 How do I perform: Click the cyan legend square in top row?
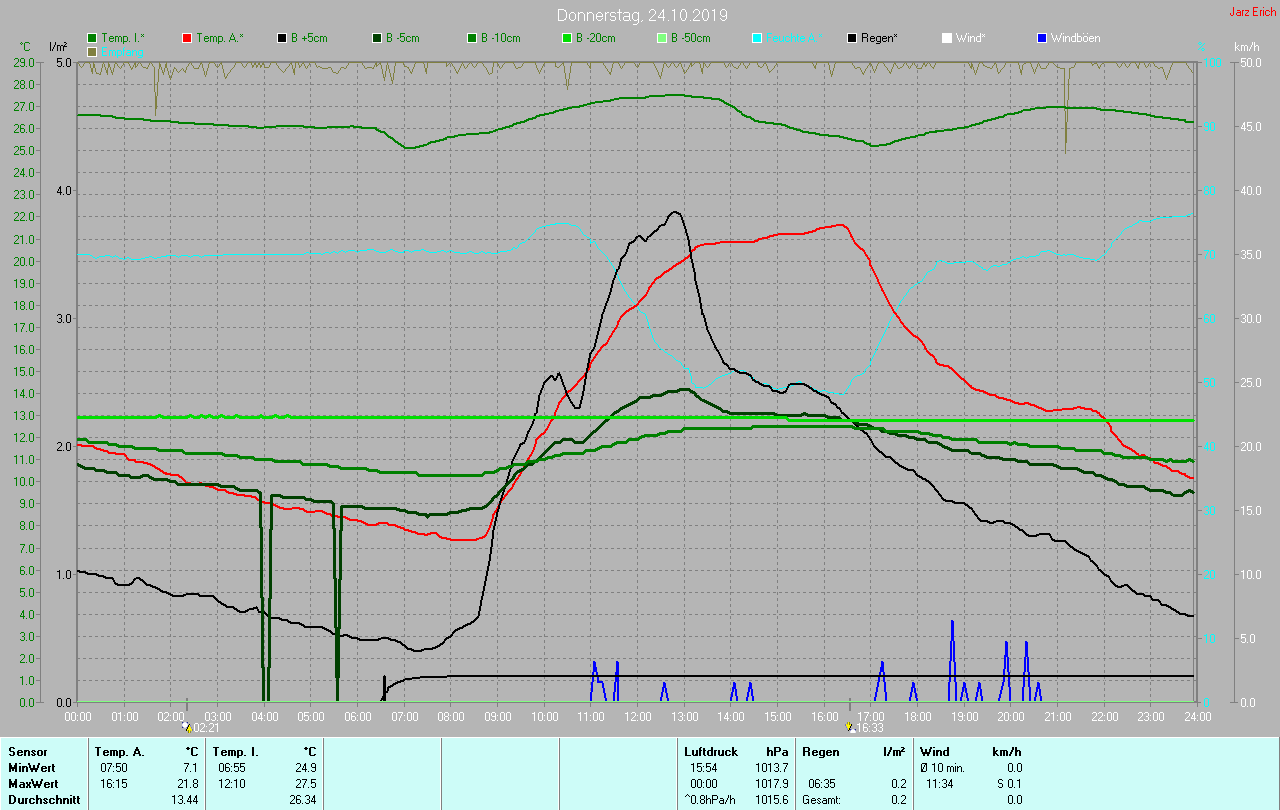pos(757,38)
